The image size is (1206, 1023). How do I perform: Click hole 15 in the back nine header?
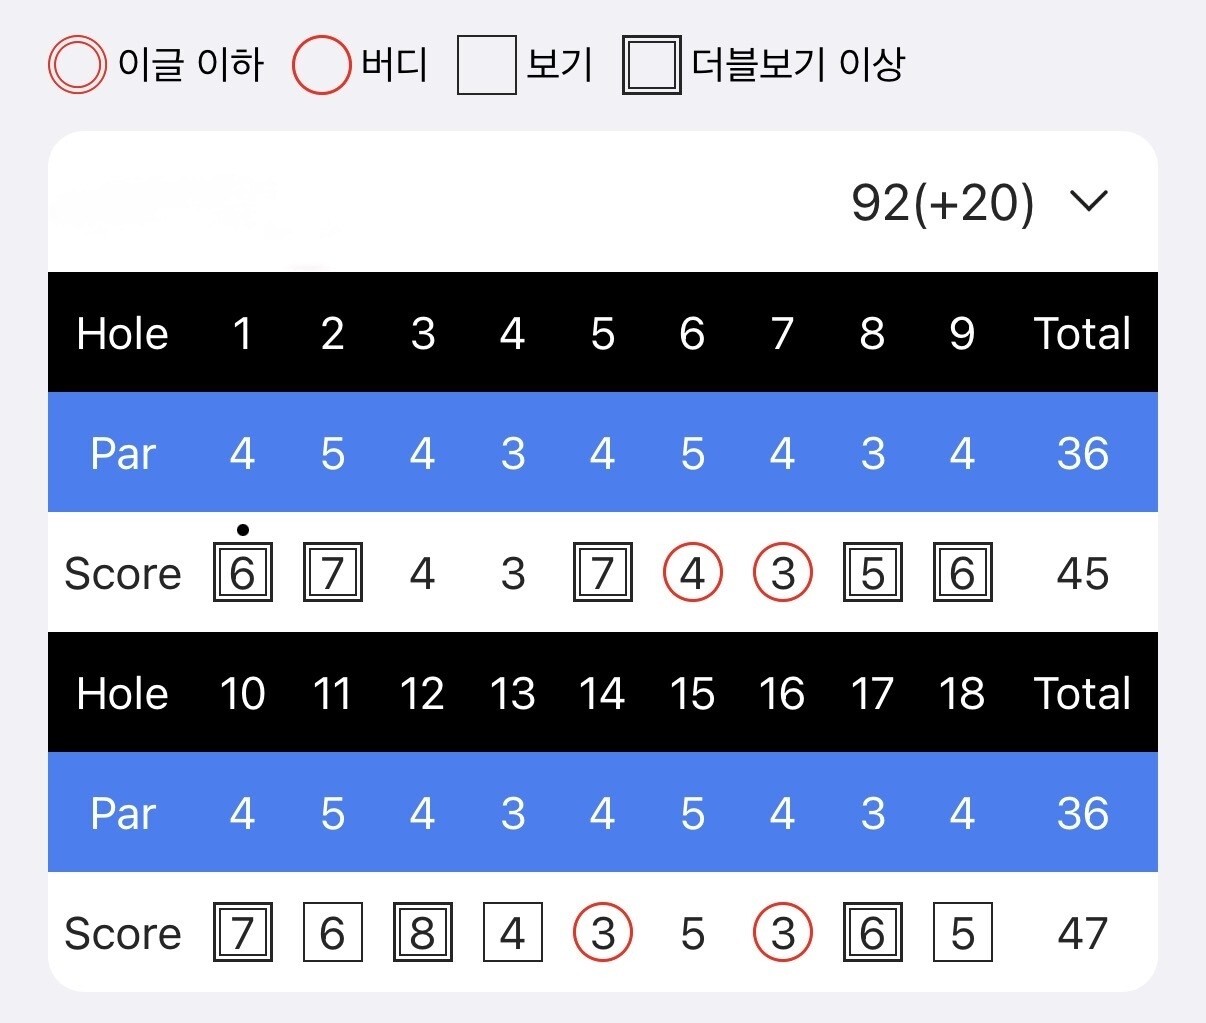692,693
